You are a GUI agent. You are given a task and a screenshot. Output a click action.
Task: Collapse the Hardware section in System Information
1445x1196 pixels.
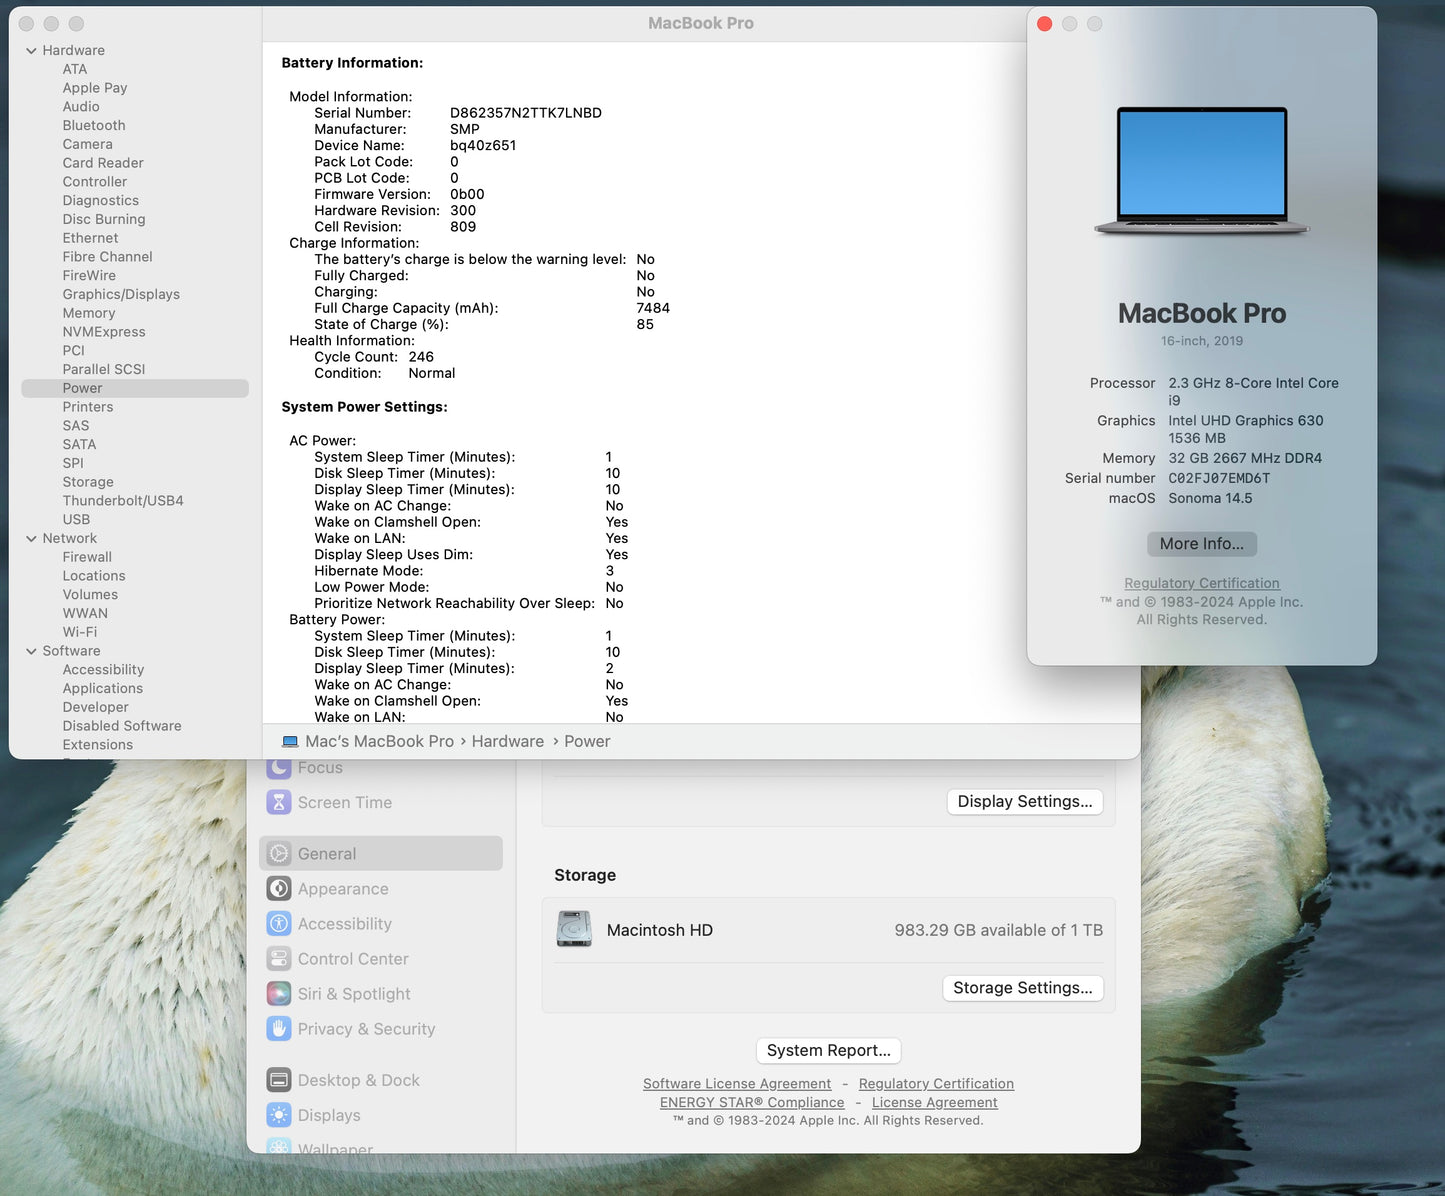(32, 50)
